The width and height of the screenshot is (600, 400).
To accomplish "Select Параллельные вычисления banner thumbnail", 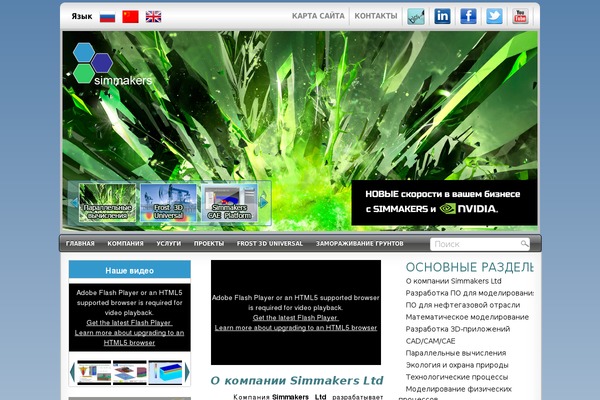I will (x=107, y=202).
